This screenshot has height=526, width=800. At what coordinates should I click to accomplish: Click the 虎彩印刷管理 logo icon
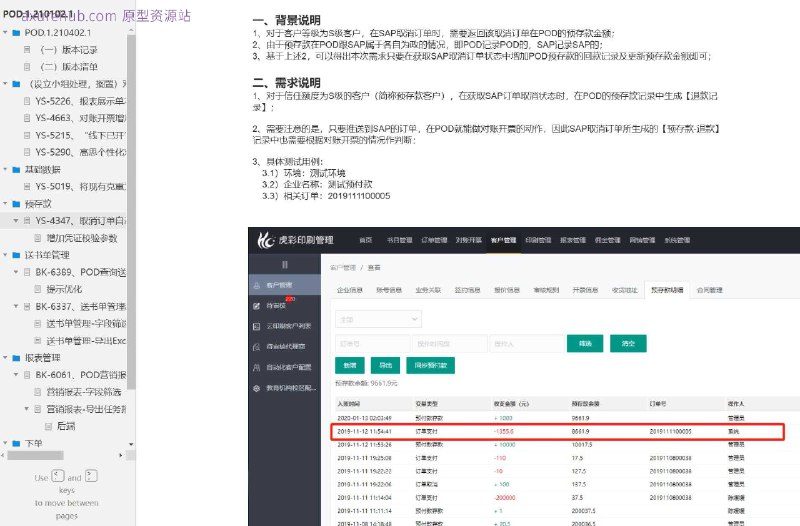click(266, 240)
